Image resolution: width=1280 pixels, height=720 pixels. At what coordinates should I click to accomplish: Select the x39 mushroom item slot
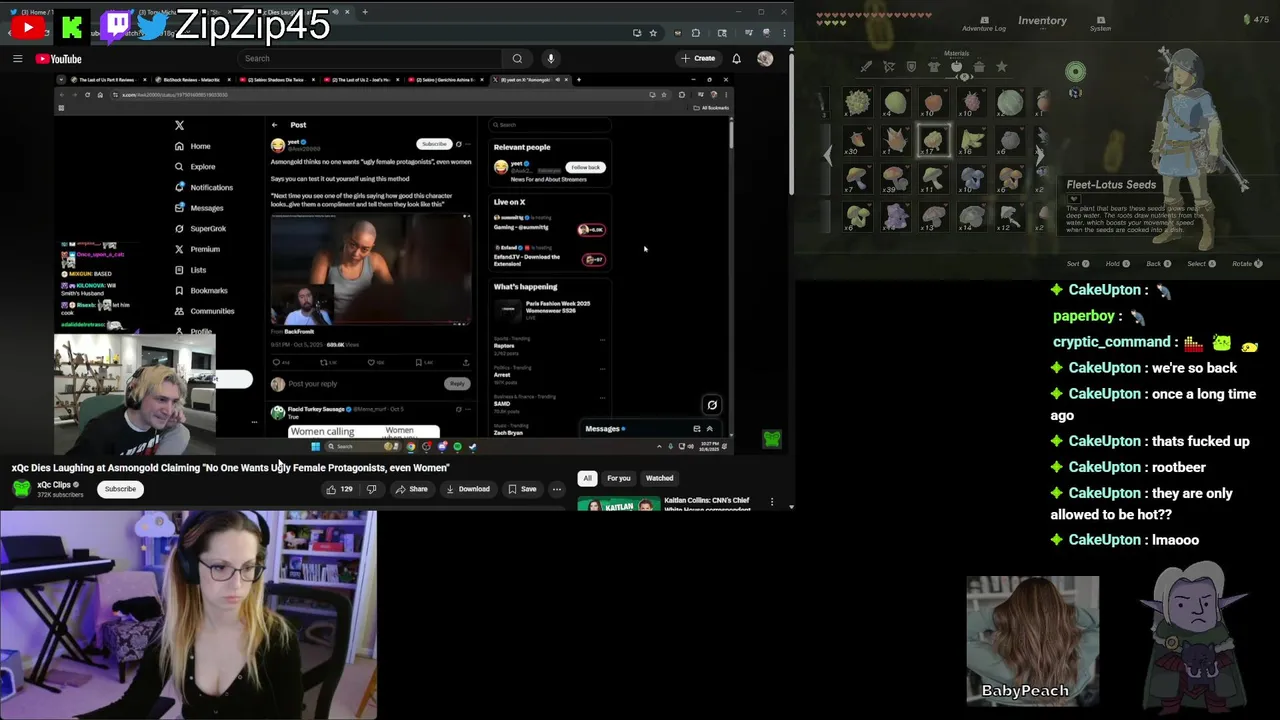tap(895, 179)
